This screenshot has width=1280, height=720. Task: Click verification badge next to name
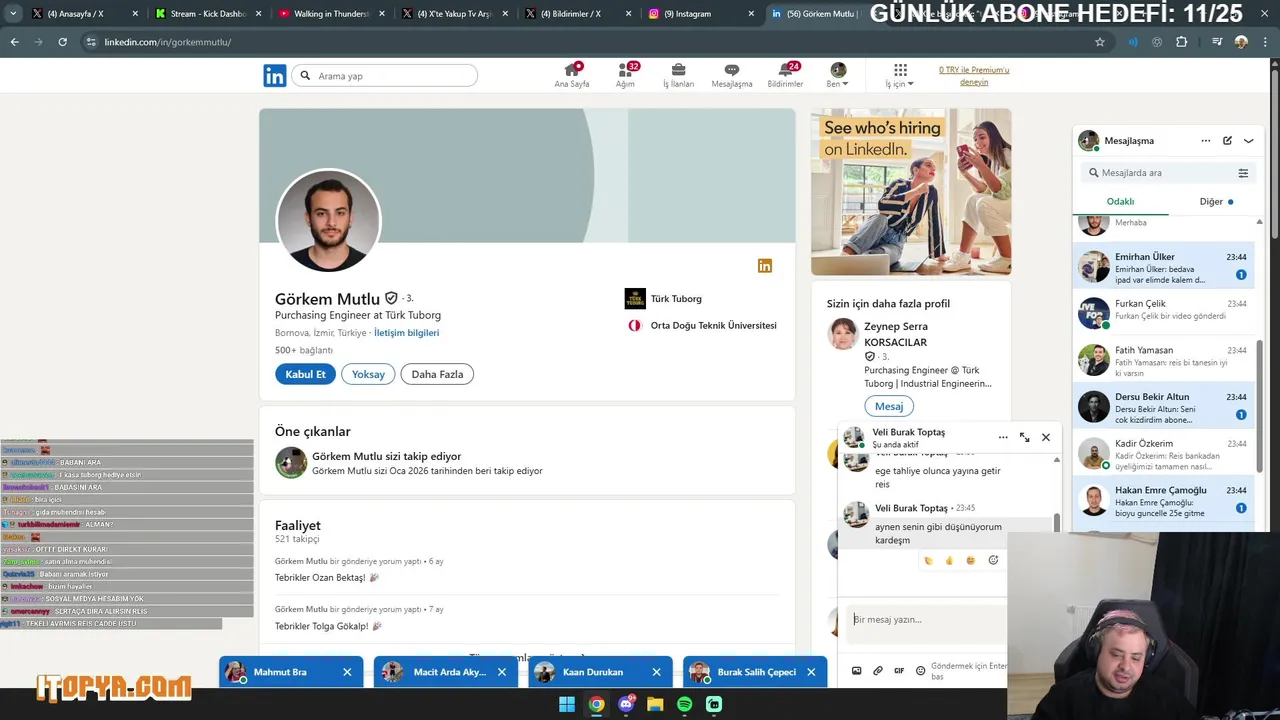(x=391, y=298)
